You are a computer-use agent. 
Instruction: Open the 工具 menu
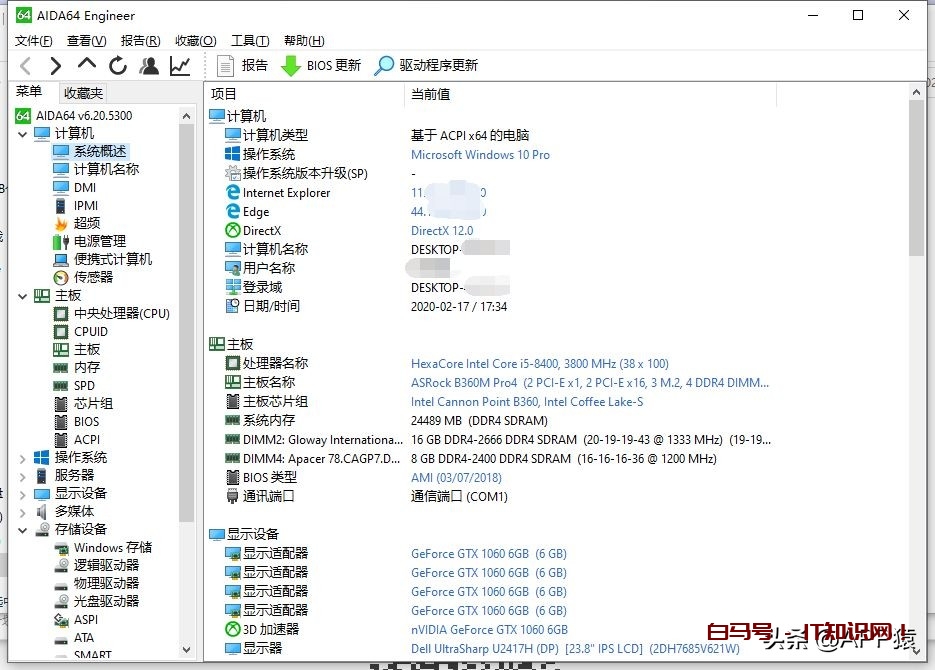(250, 40)
